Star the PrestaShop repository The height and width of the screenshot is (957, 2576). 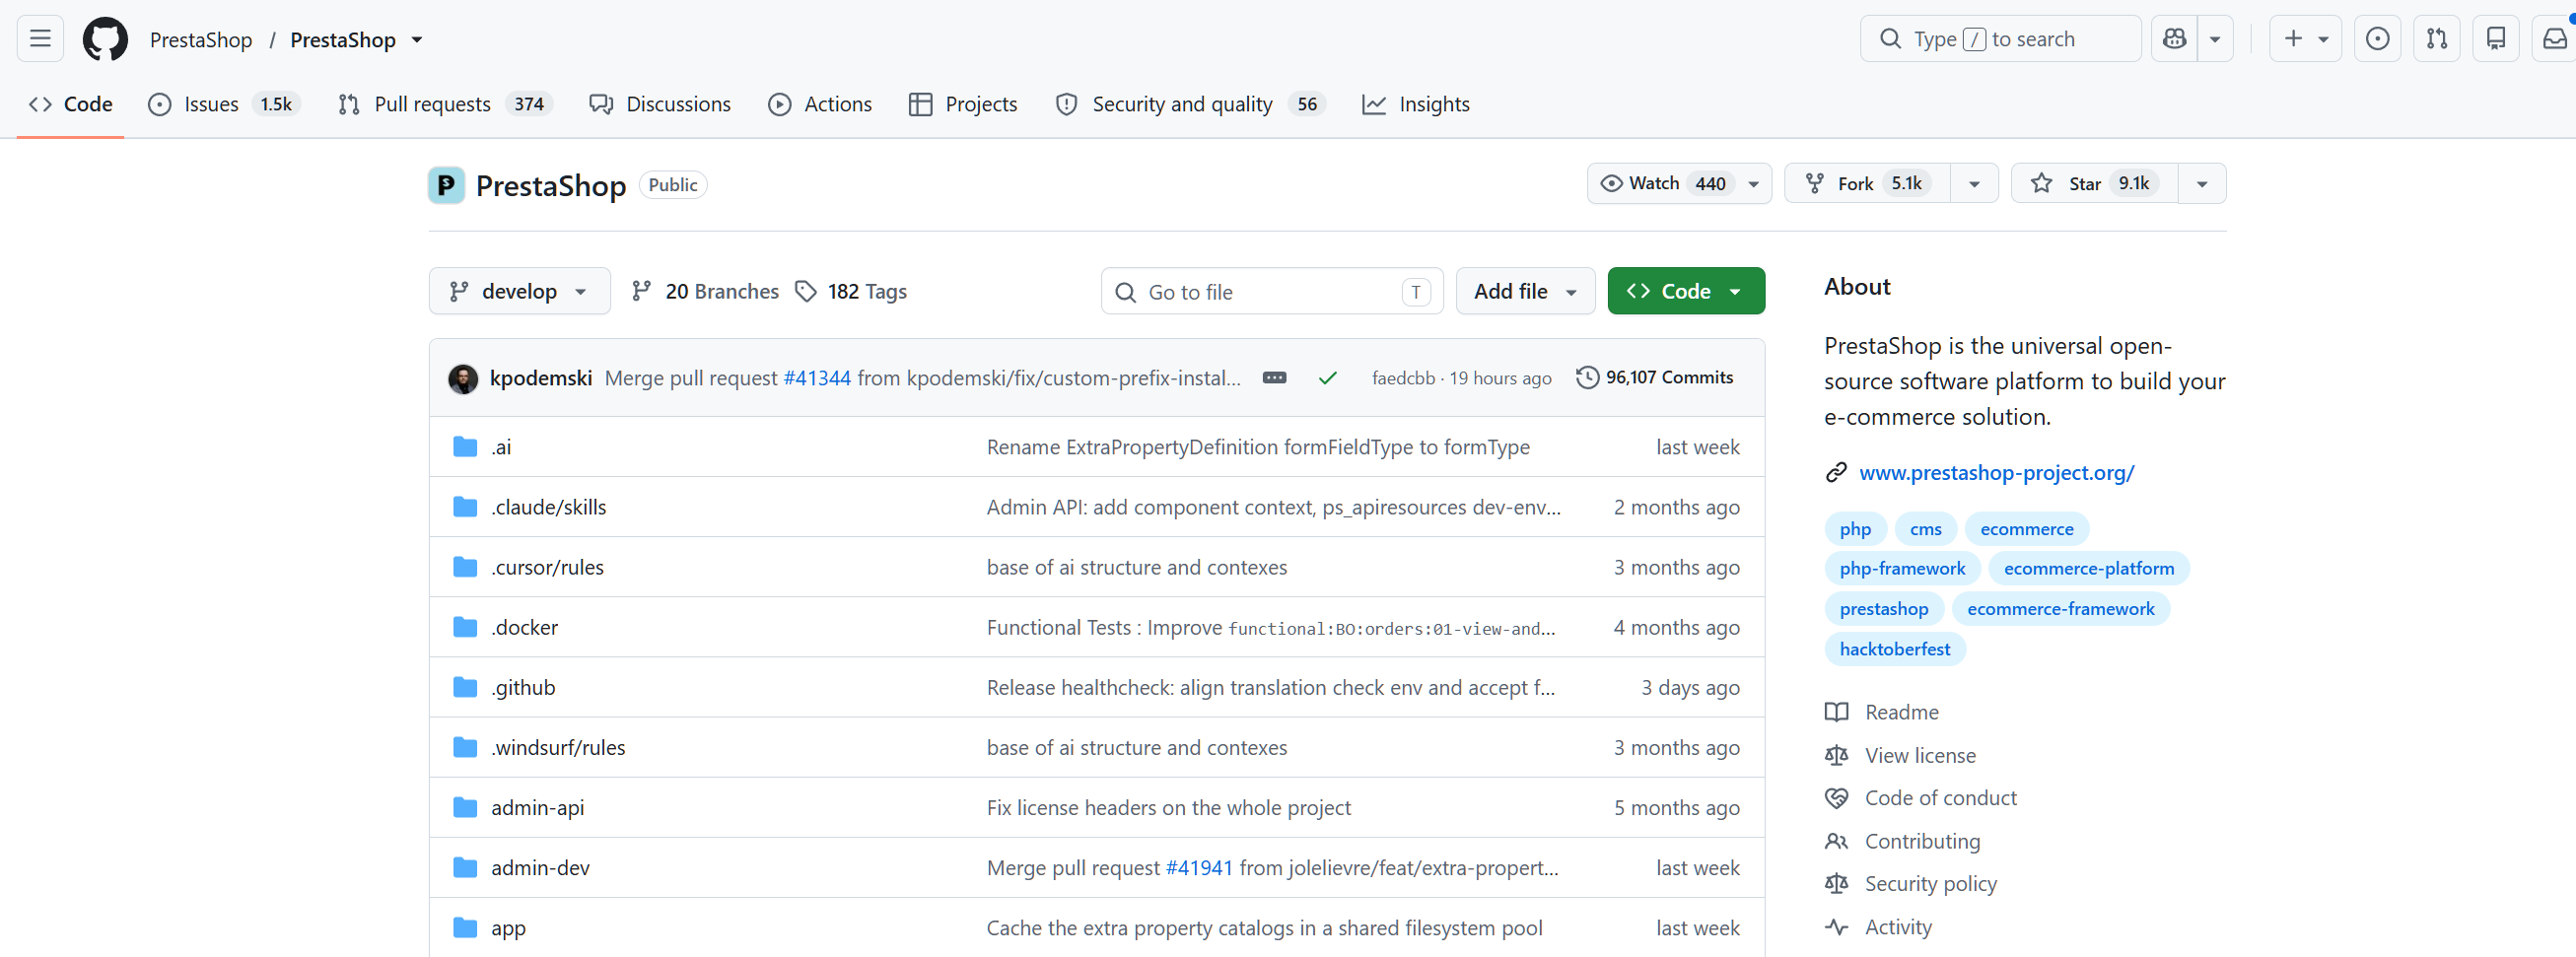2094,183
